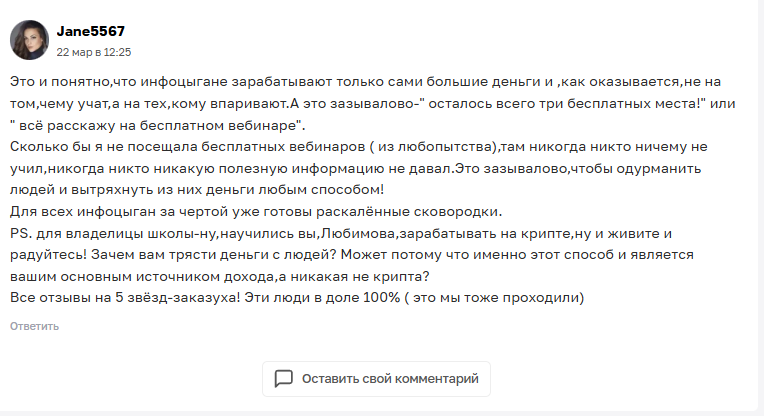Screen dimensions: 764x416
Task: Click PS. at the postscript start
Action: click(20, 233)
